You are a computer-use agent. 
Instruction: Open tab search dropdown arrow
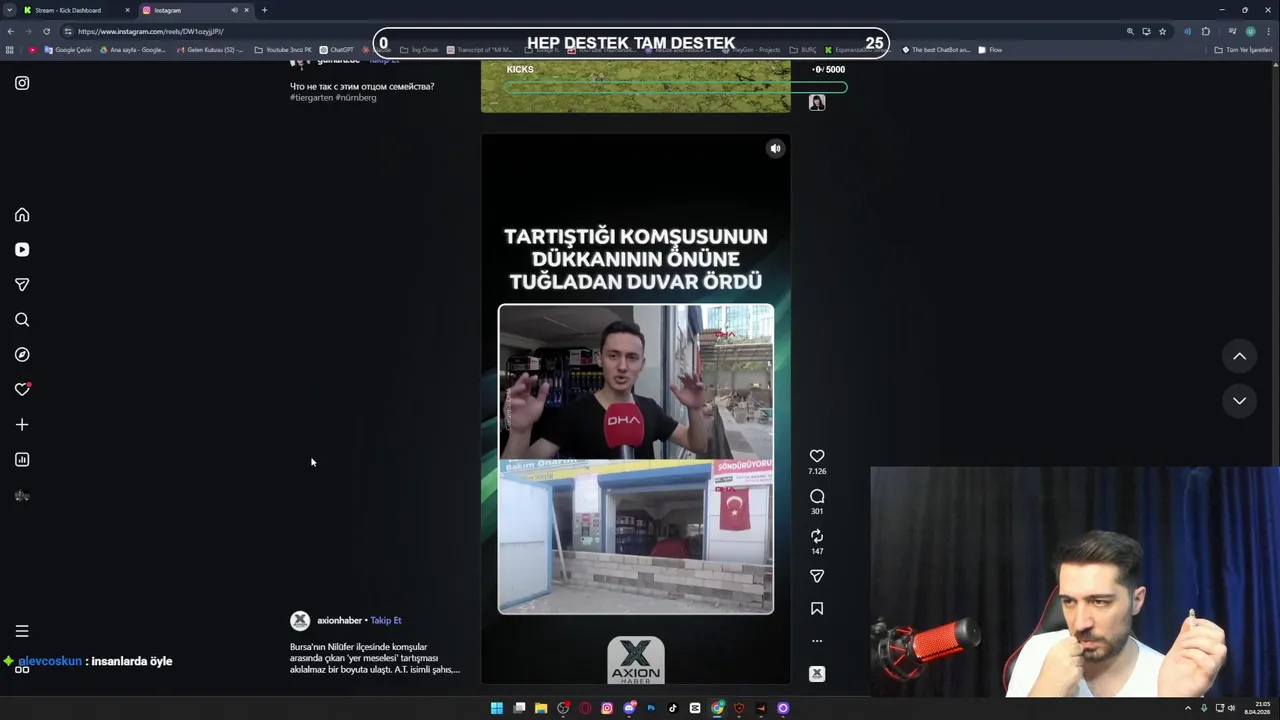(x=9, y=10)
